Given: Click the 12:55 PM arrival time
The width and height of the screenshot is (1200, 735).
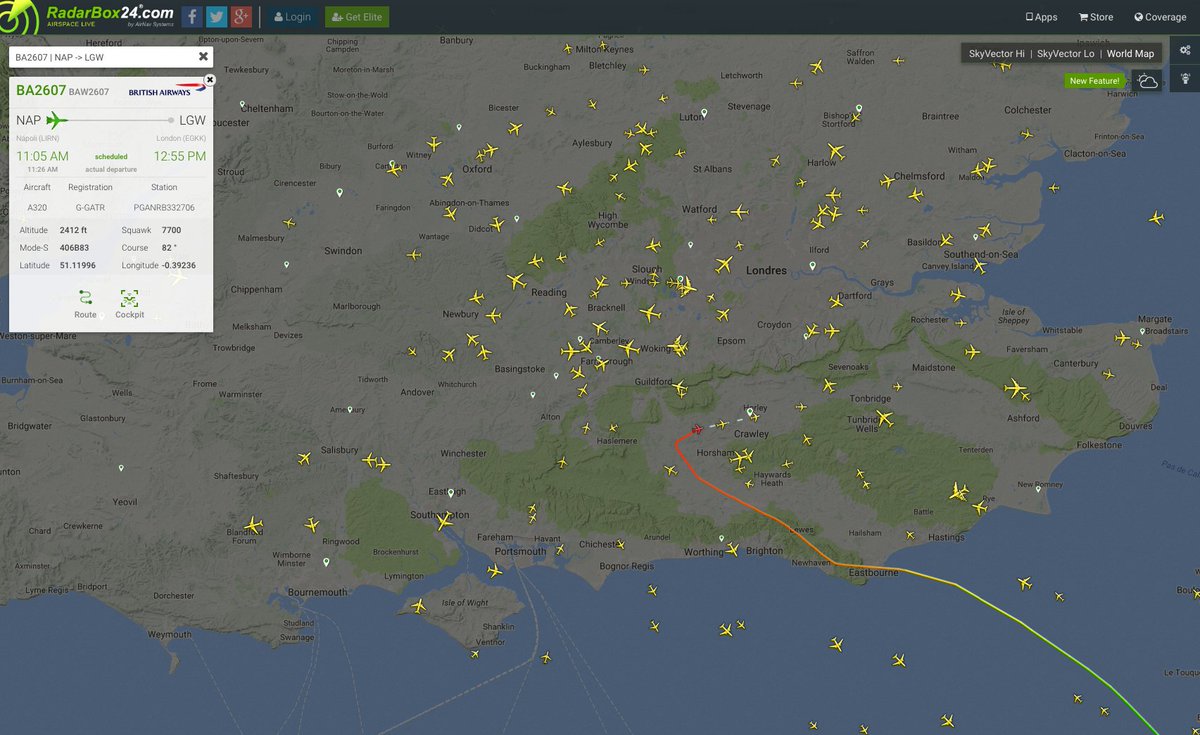Looking at the screenshot, I should (x=180, y=156).
